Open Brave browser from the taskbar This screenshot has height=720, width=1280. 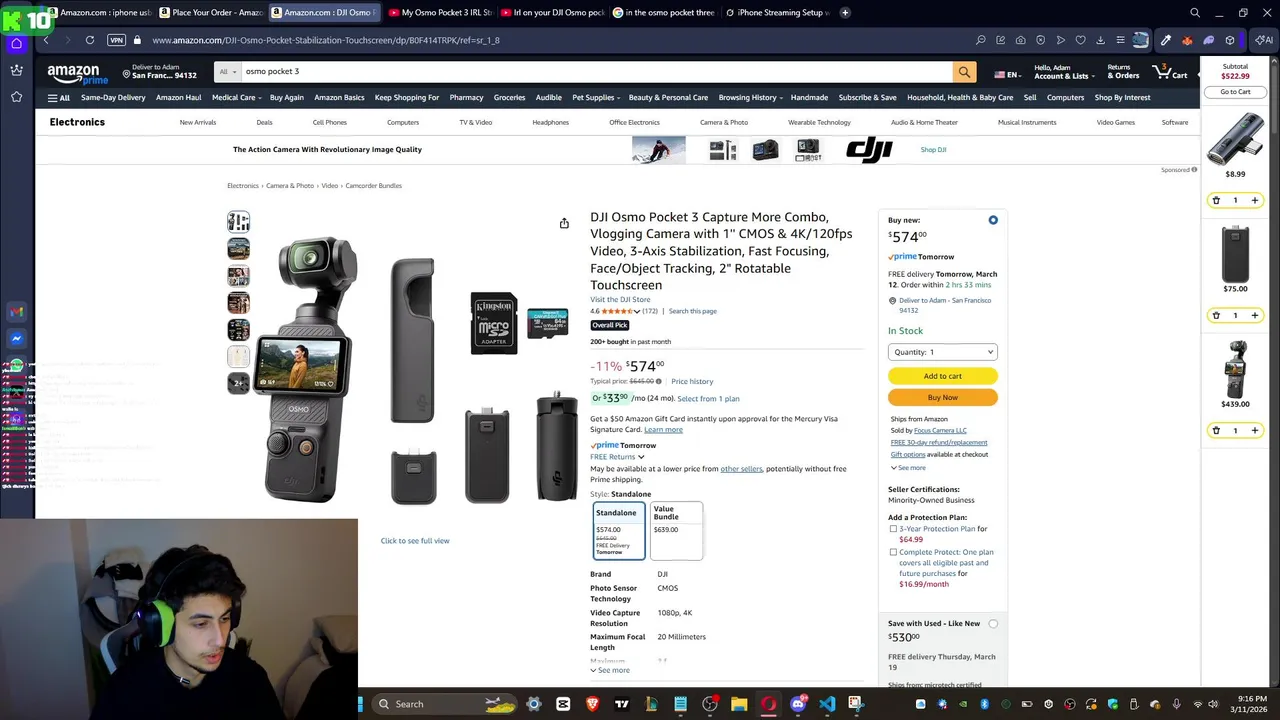tap(592, 704)
